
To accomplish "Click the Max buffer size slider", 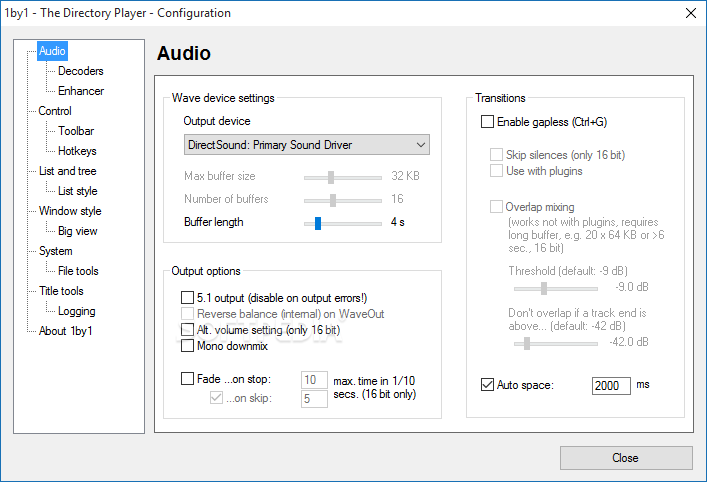I will (343, 177).
